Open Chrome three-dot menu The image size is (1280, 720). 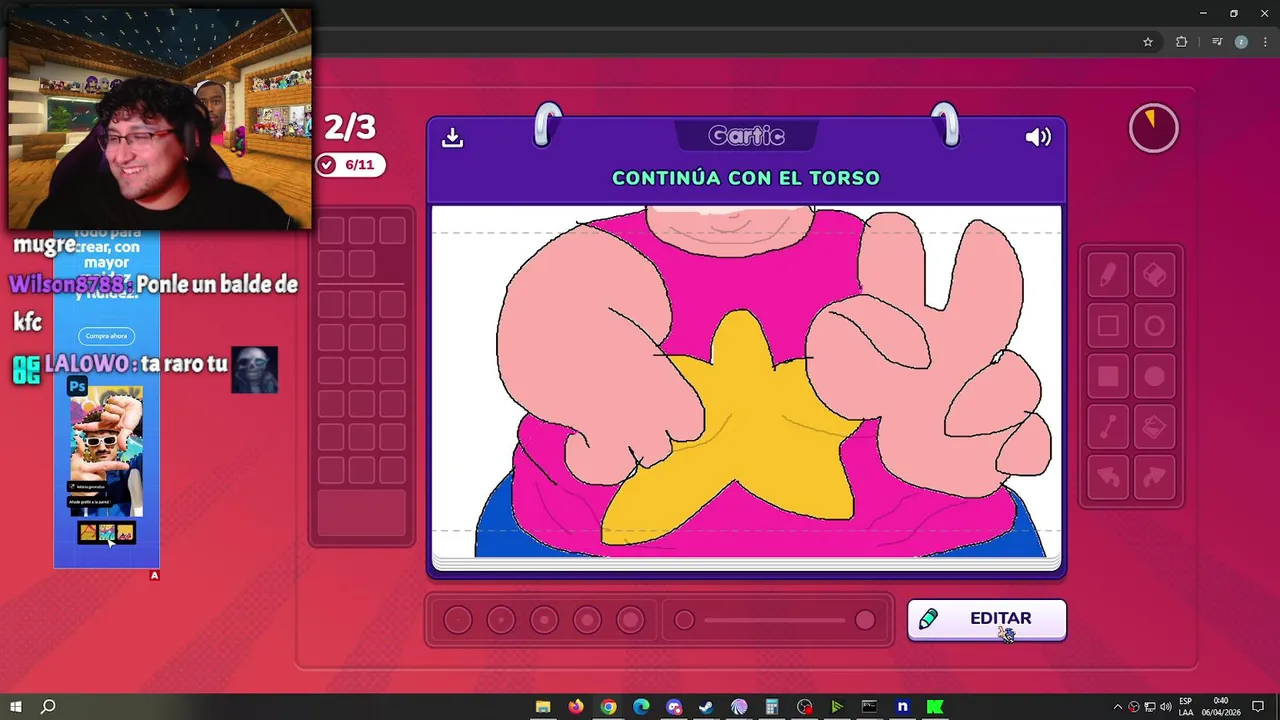click(x=1265, y=42)
